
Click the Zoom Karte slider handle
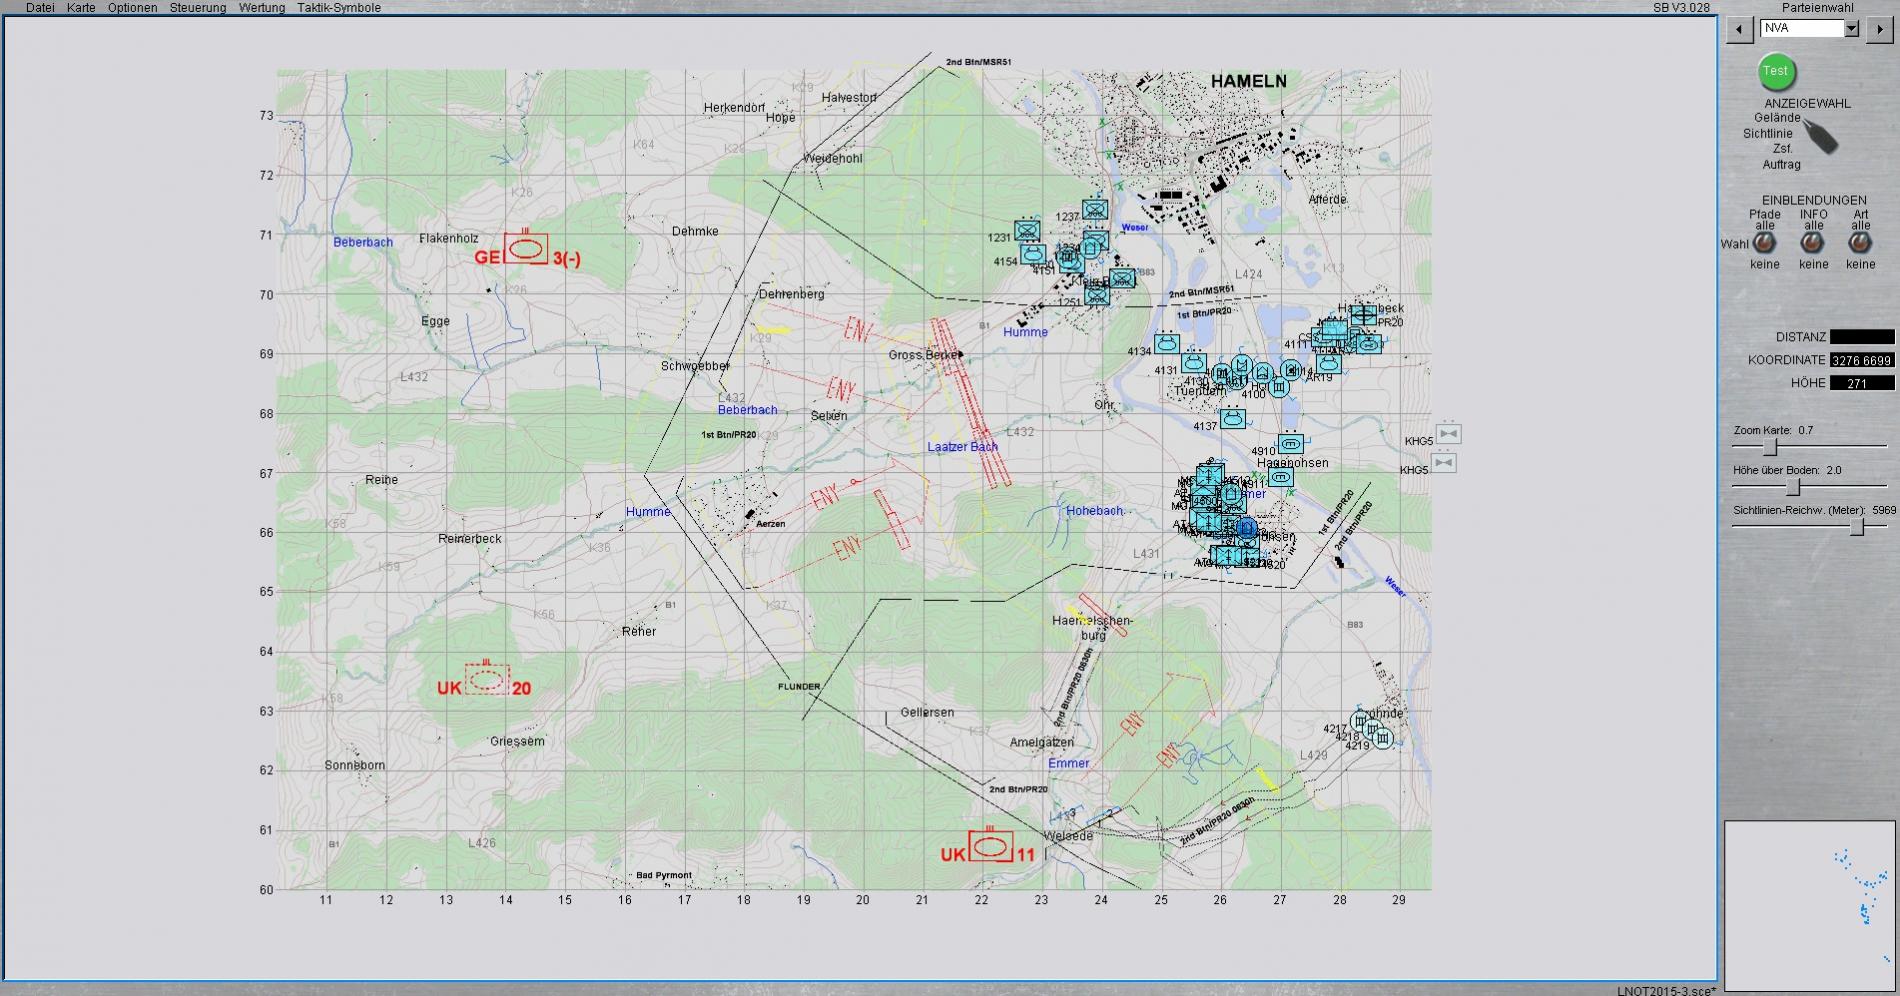pos(1769,447)
